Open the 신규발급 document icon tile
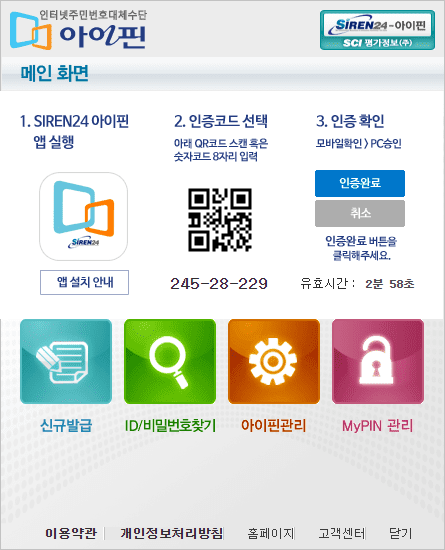445x550 pixels. 66,362
